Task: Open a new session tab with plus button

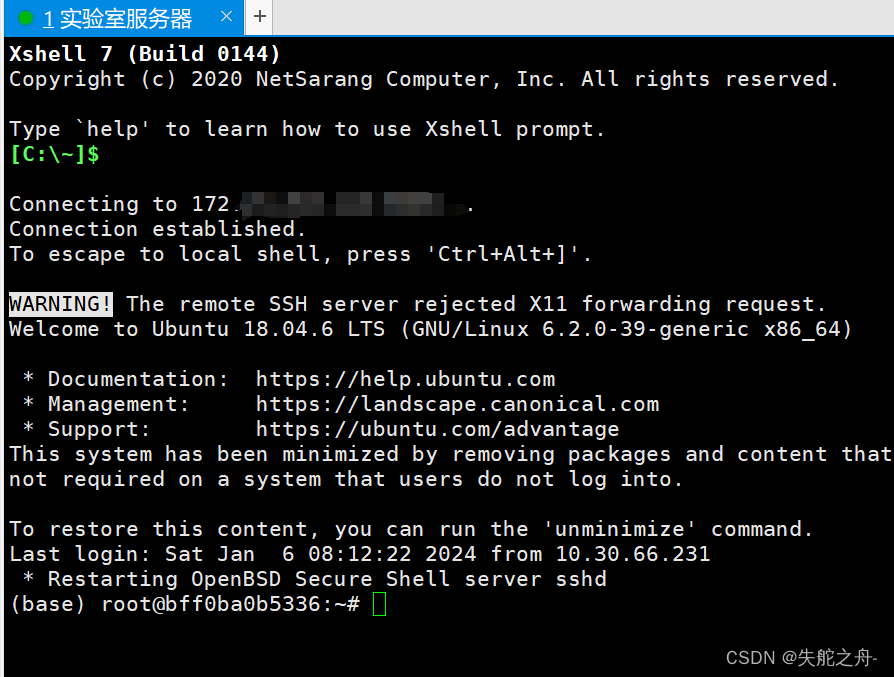Action: (x=259, y=17)
